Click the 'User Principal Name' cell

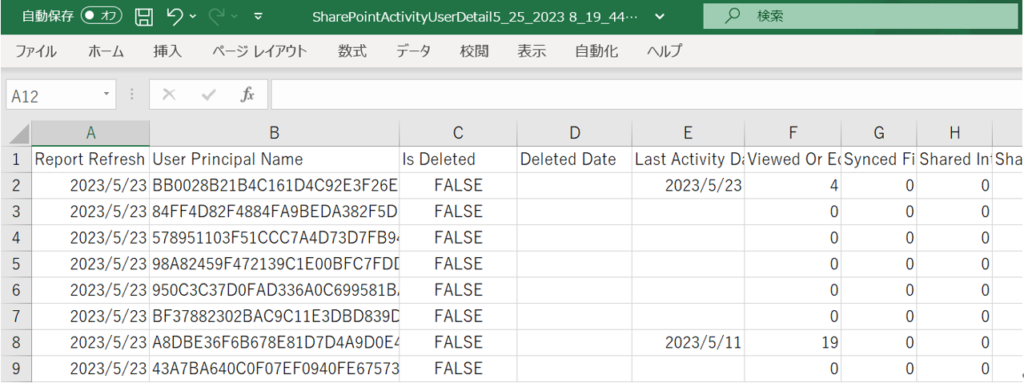point(274,159)
